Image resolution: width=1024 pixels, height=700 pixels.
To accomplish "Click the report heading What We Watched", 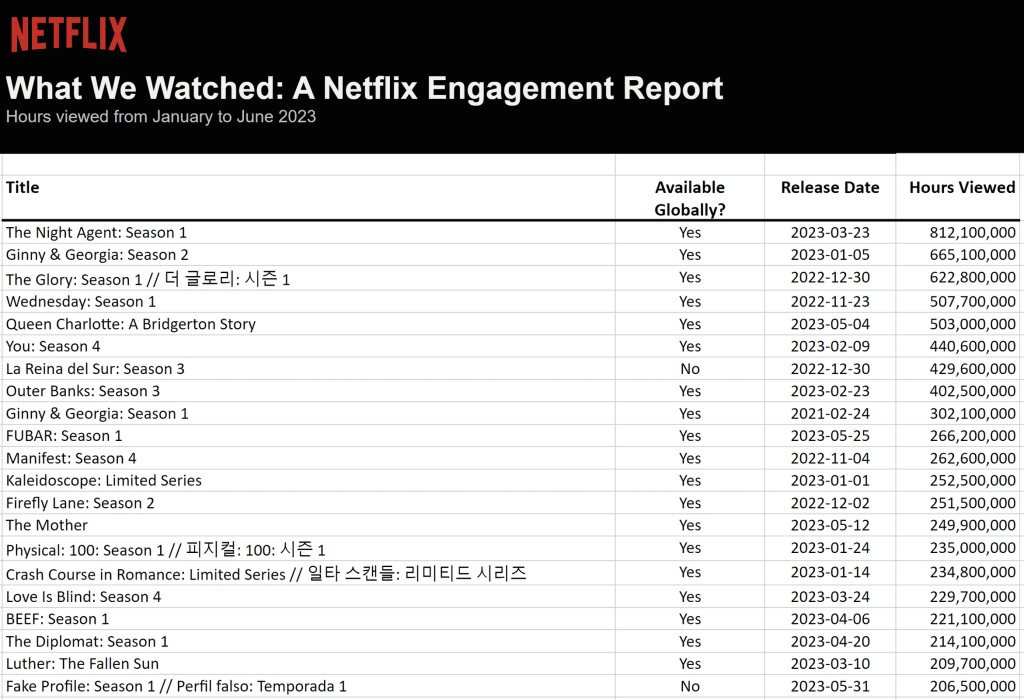I will coord(364,88).
